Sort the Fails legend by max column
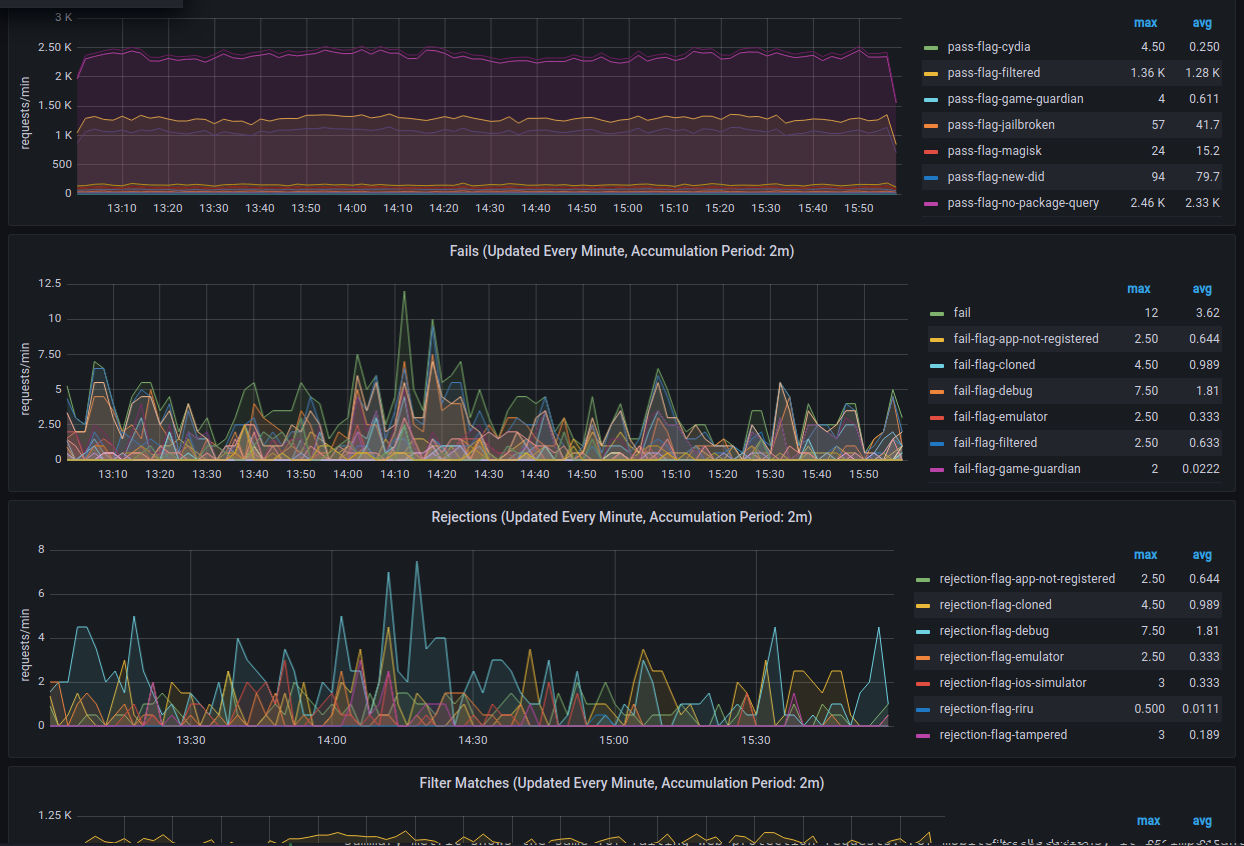 point(1138,288)
